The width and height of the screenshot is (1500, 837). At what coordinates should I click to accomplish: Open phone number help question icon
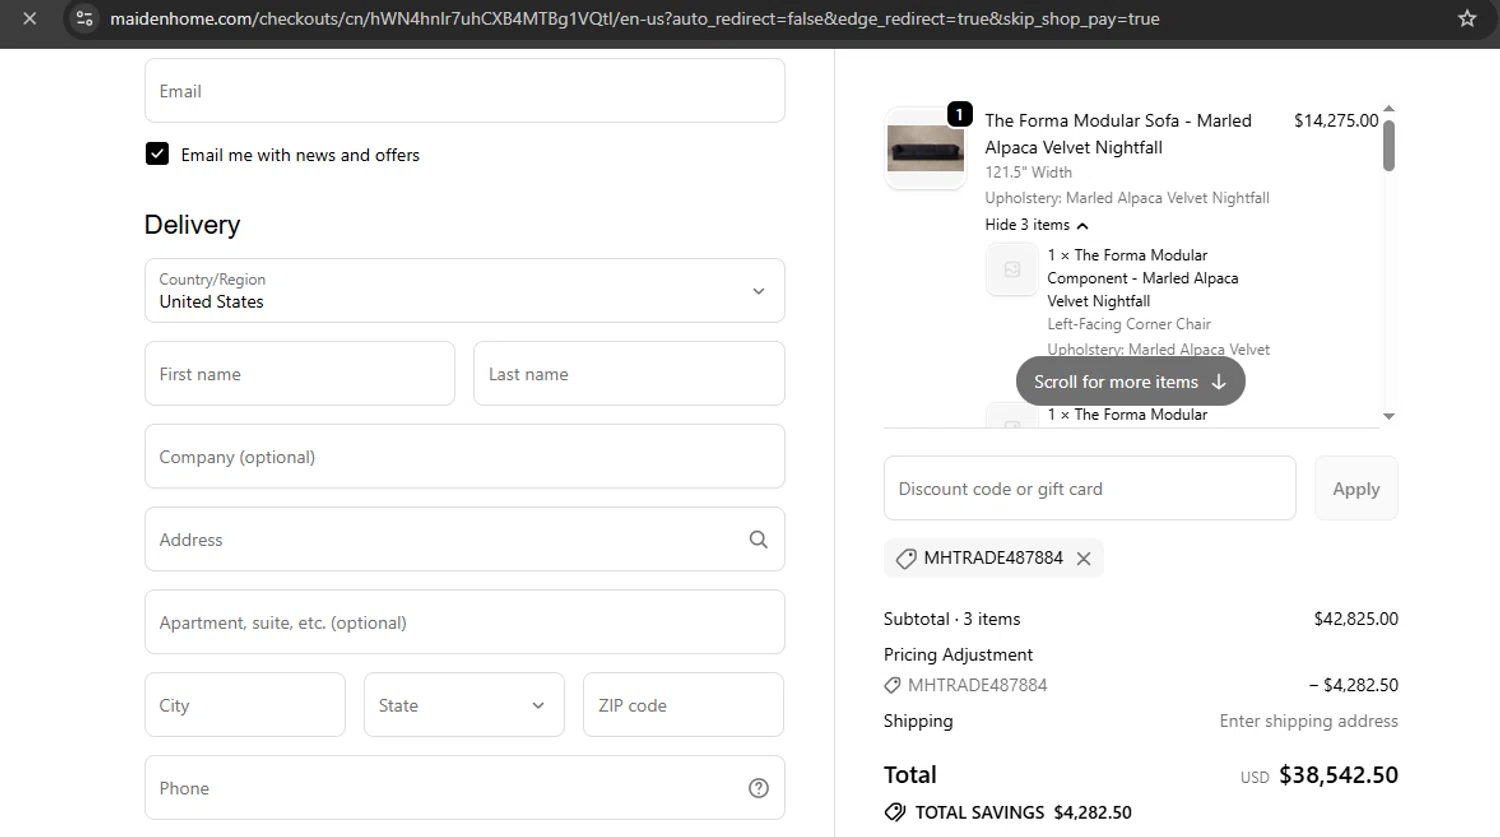pyautogui.click(x=759, y=788)
